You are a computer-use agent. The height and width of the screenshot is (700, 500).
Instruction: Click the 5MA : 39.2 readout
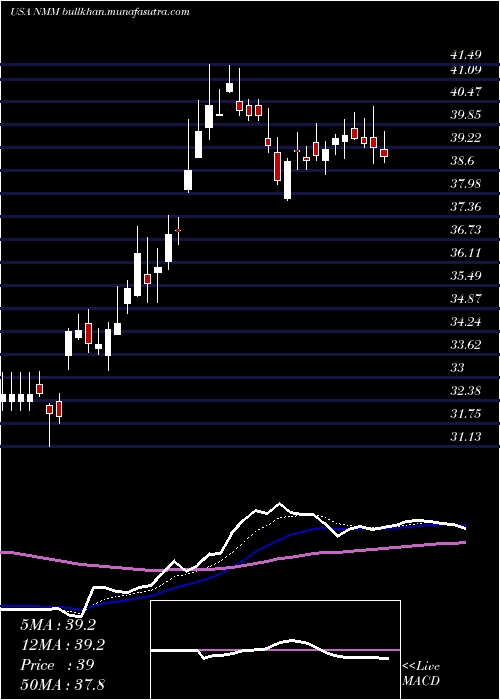tap(58, 625)
